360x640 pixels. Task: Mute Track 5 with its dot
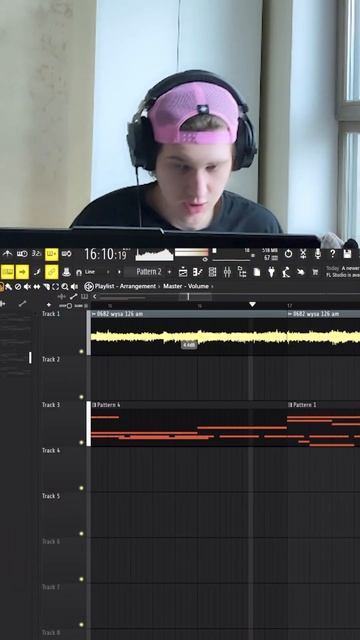(81, 533)
